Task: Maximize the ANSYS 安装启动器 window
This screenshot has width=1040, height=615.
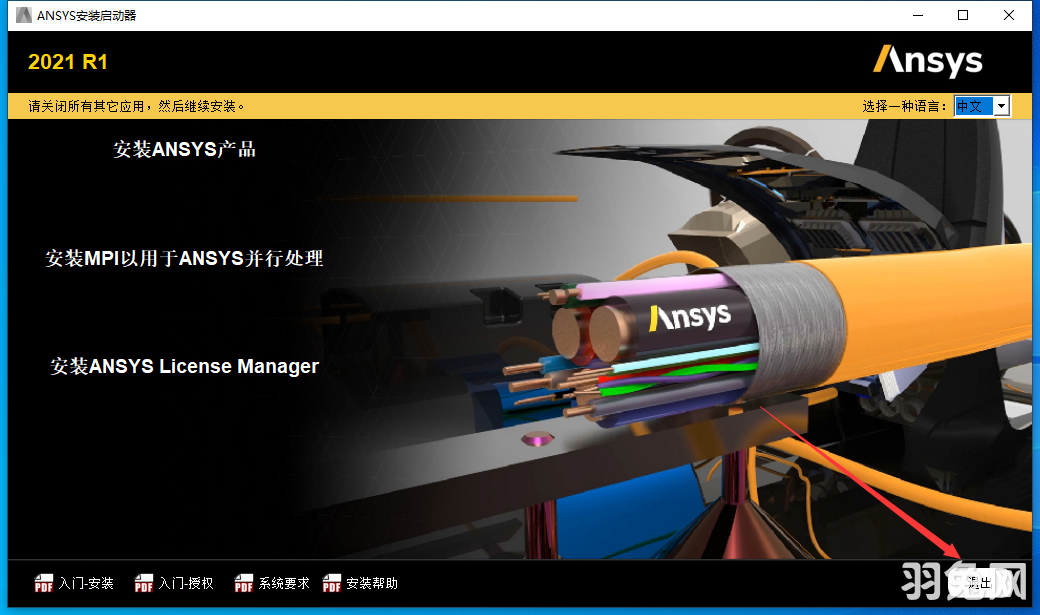Action: coord(962,15)
